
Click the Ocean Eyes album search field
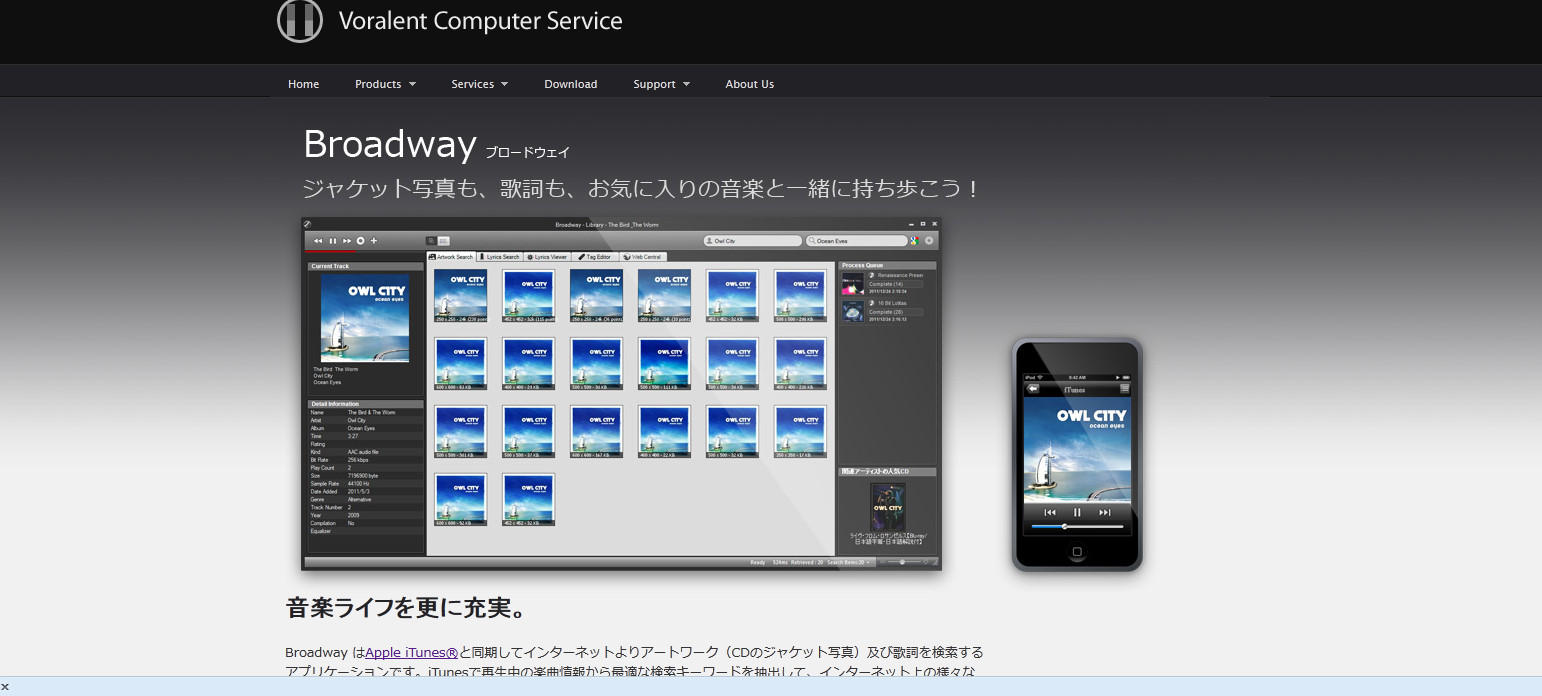[x=856, y=241]
